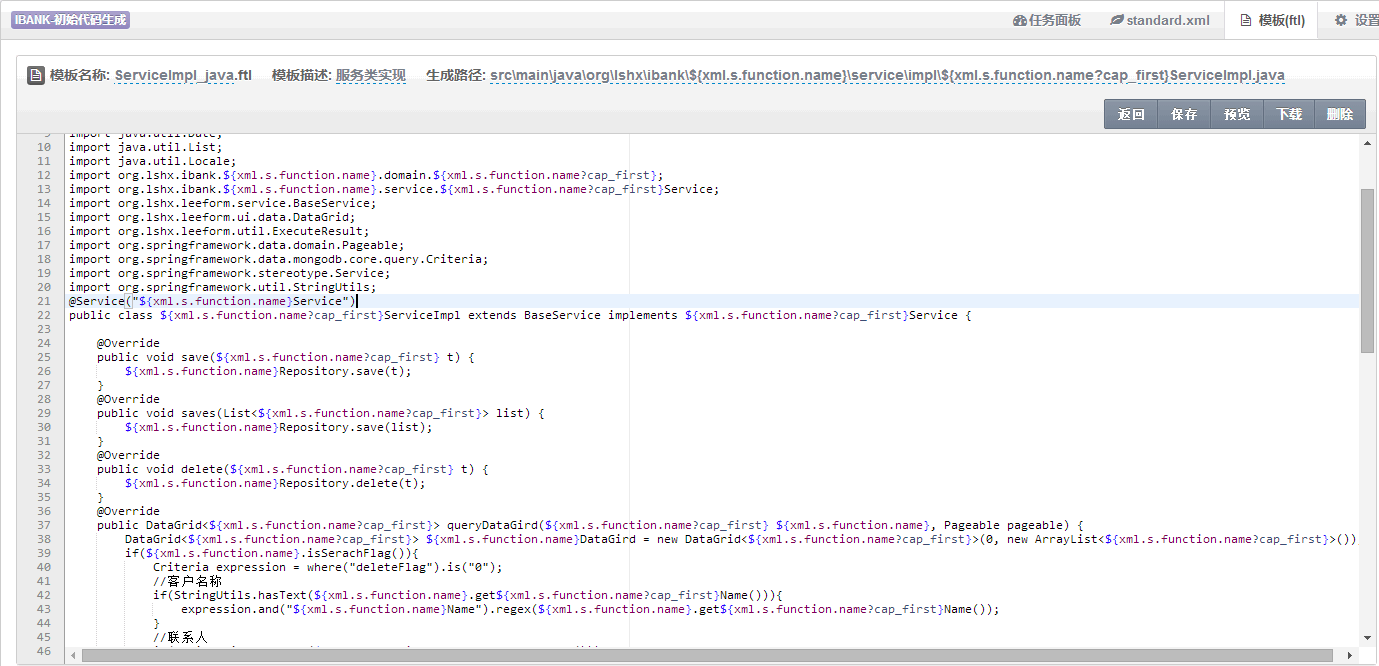Screen dimensions: 1379x666
Task: Click the editor's vertical scrollbar up arrow
Action: 1367,143
